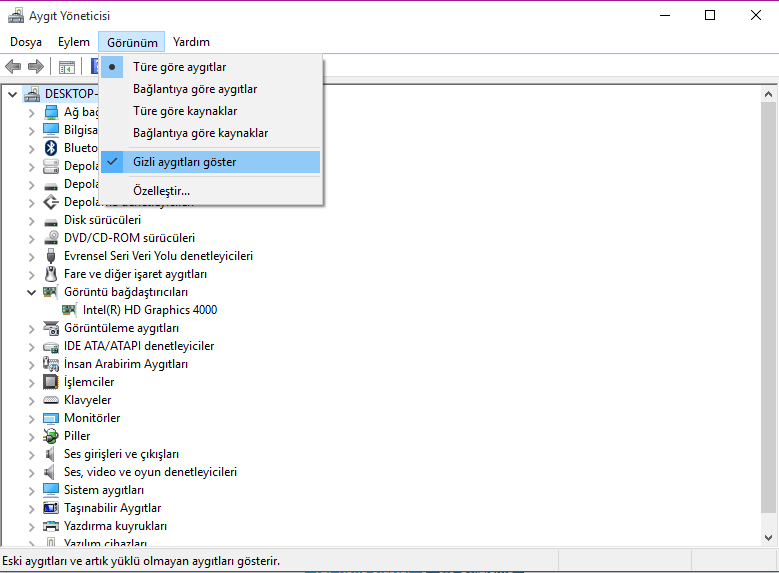
Task: Close the Görünüm menu
Action: tap(132, 42)
